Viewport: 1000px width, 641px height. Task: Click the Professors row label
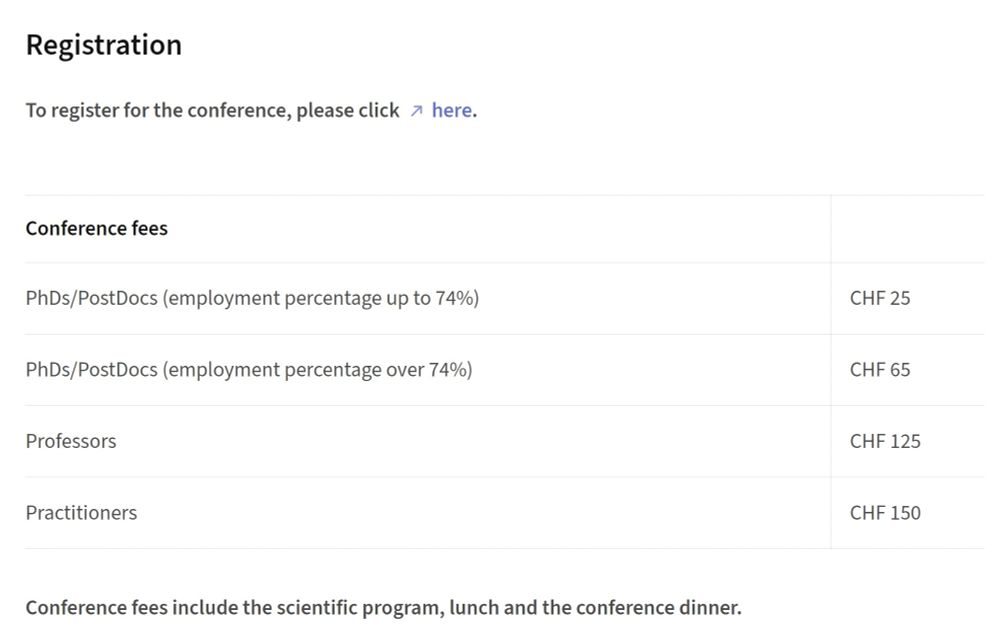(x=71, y=441)
